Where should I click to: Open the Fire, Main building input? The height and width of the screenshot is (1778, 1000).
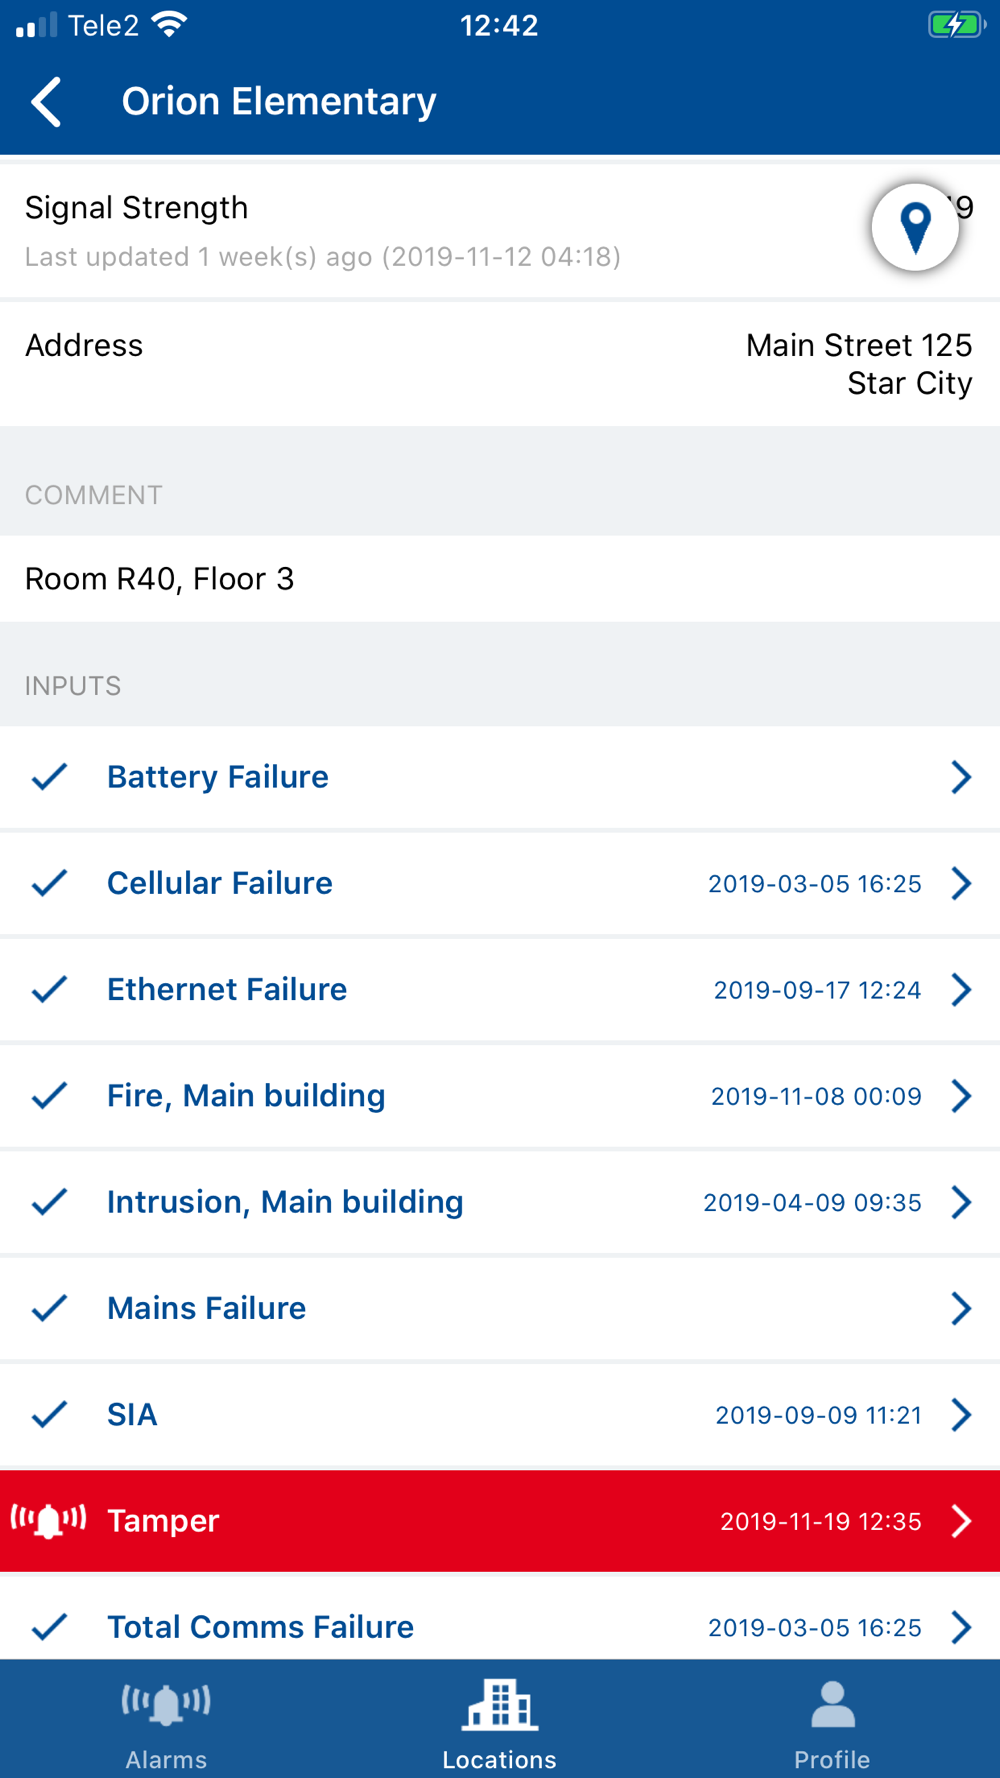pos(246,1096)
